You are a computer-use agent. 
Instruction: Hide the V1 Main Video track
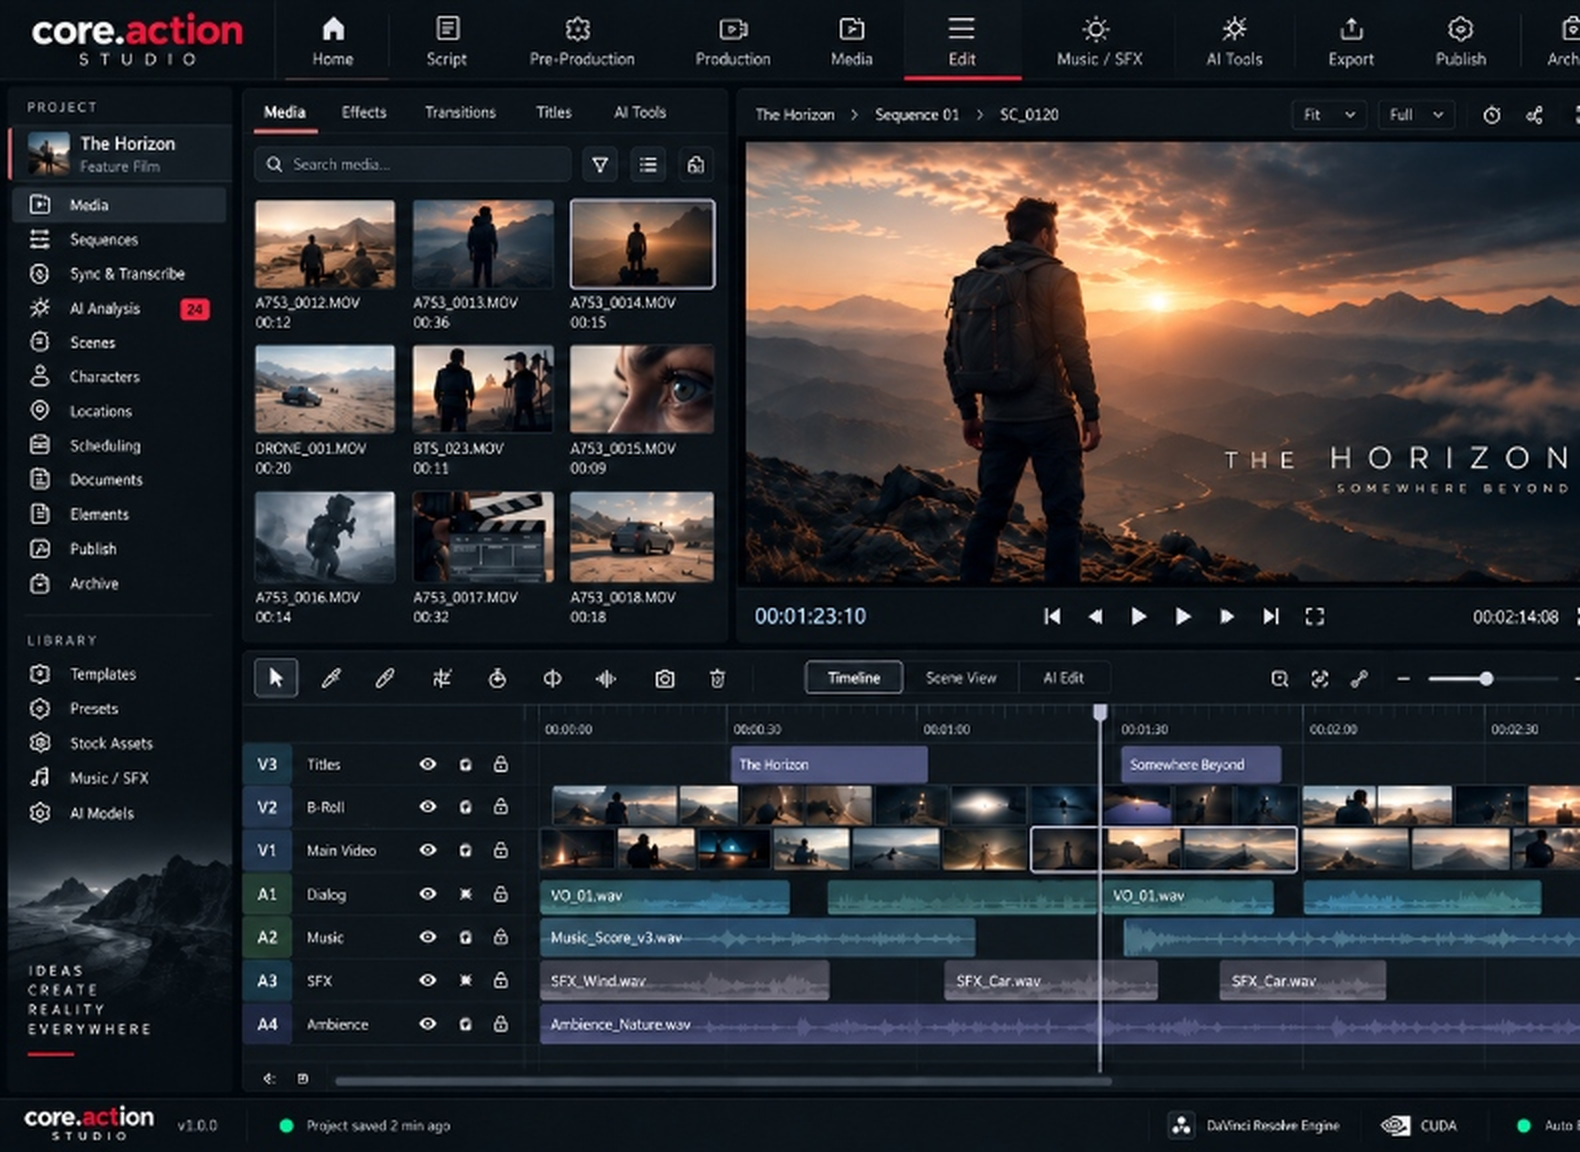tap(428, 850)
